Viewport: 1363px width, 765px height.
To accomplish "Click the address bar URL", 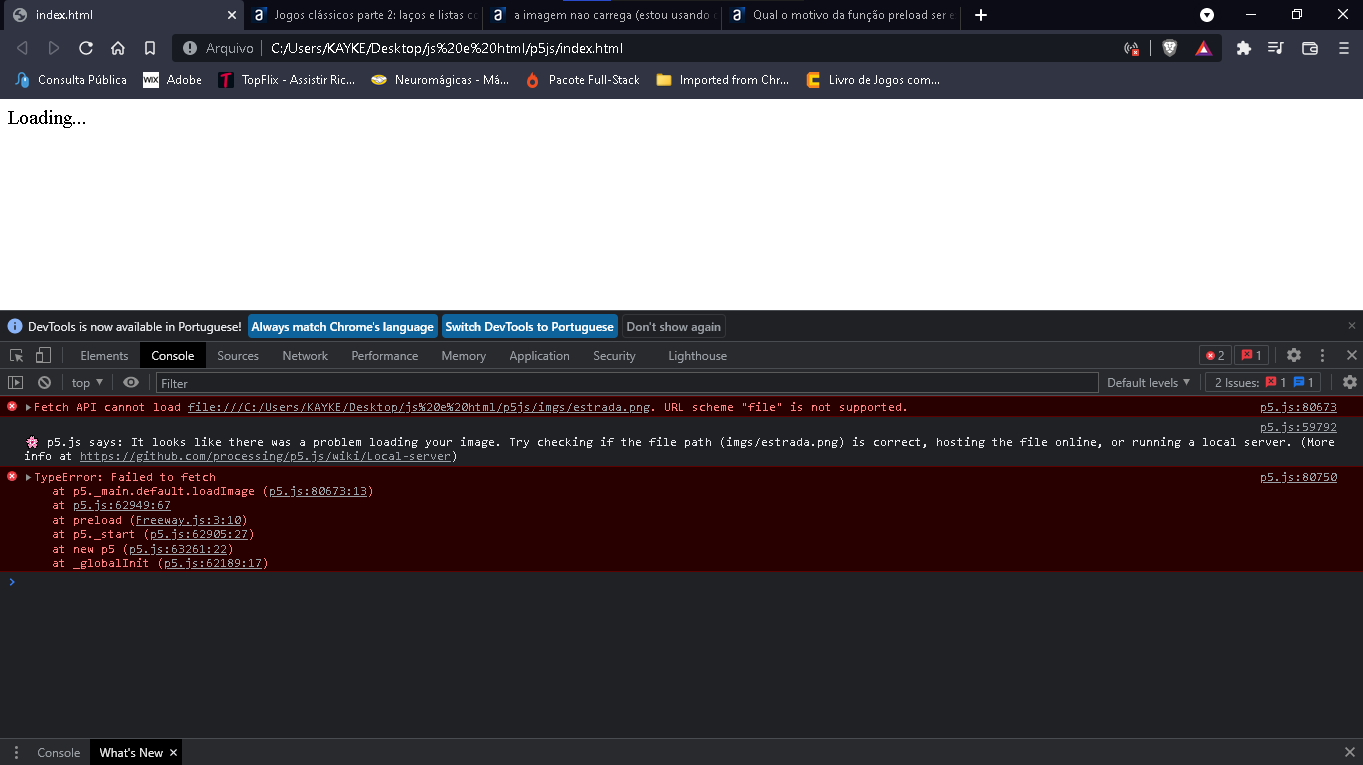I will (x=448, y=48).
